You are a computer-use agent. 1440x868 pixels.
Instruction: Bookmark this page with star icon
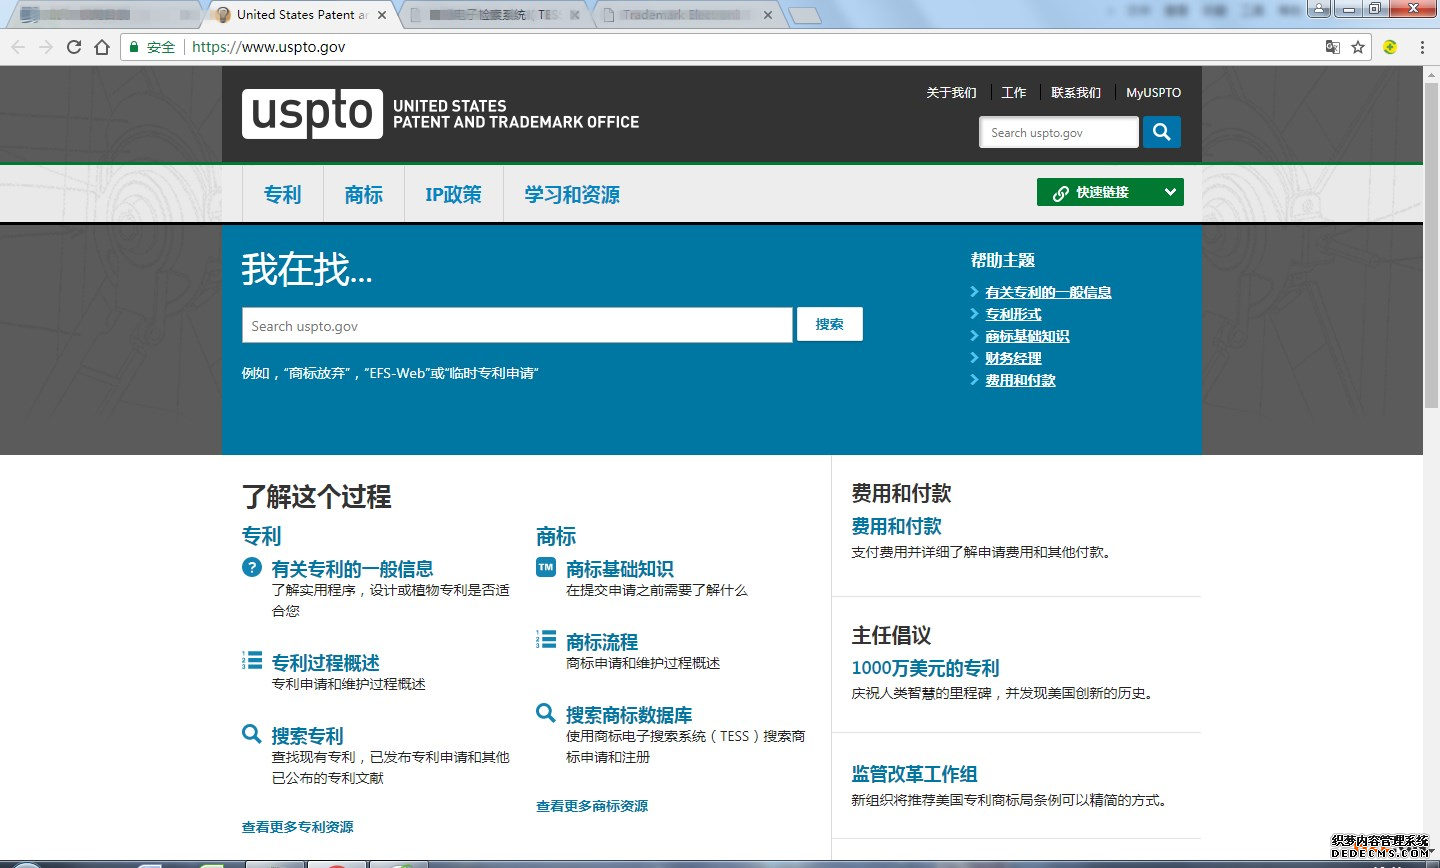pos(1358,47)
